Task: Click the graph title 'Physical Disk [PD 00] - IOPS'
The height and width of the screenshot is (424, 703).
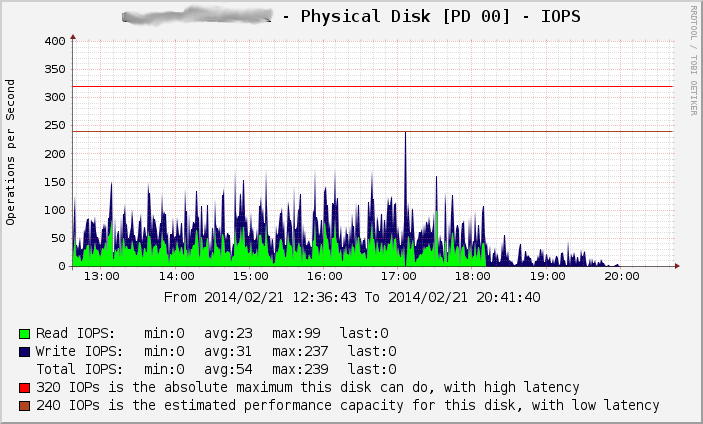Action: tap(440, 17)
